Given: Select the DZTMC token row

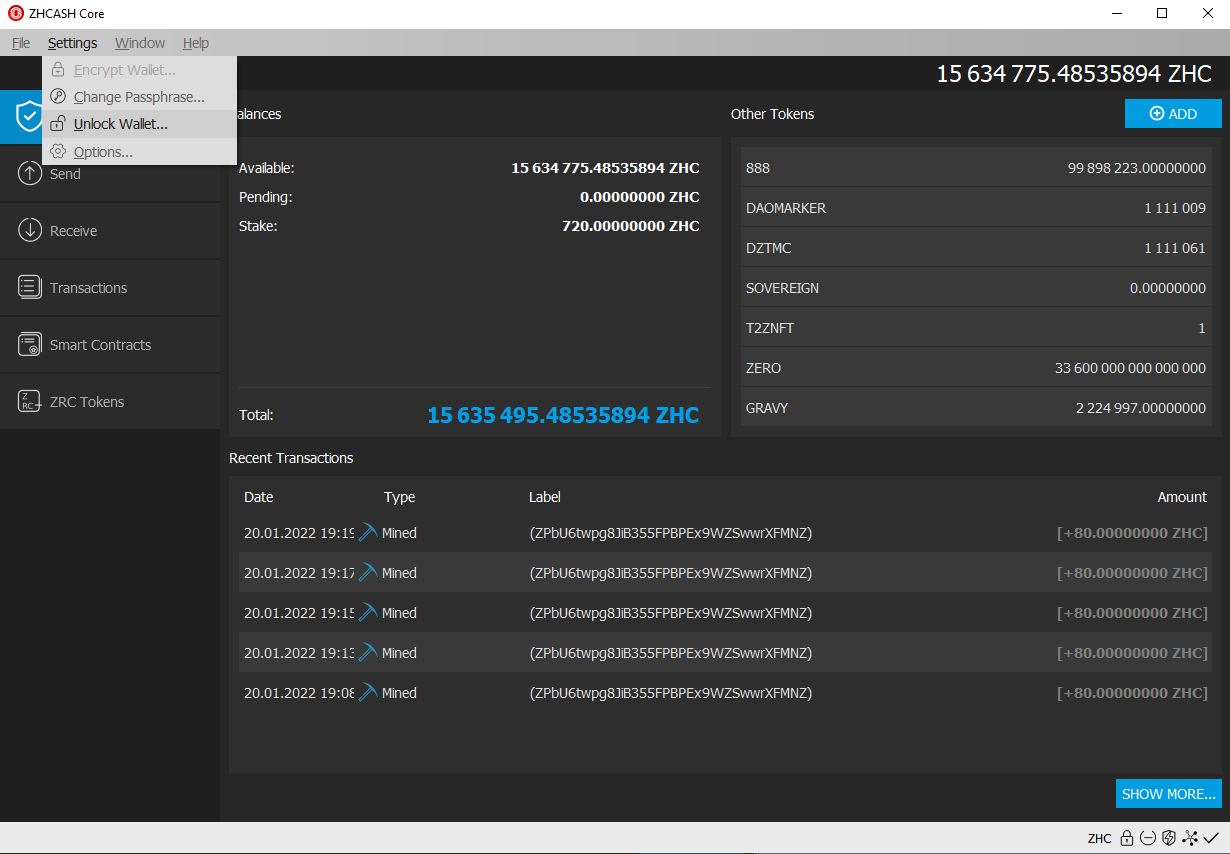Looking at the screenshot, I should pyautogui.click(x=976, y=248).
